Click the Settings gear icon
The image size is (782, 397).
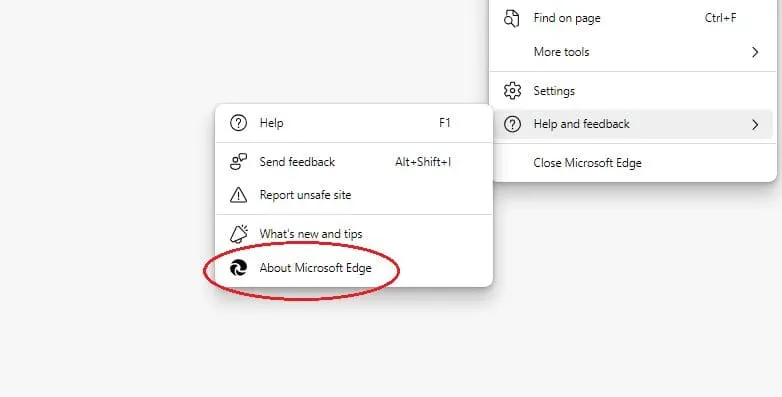512,91
